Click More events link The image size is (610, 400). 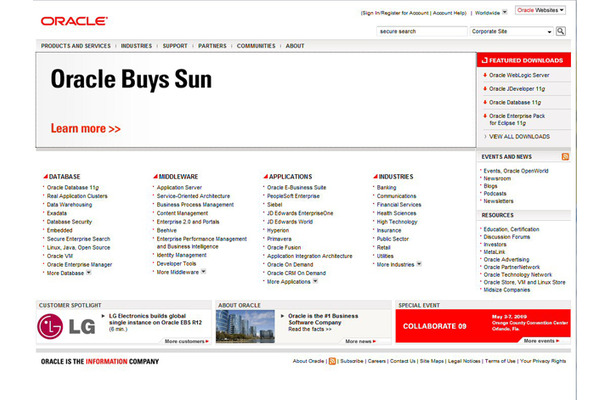pyautogui.click(x=541, y=341)
